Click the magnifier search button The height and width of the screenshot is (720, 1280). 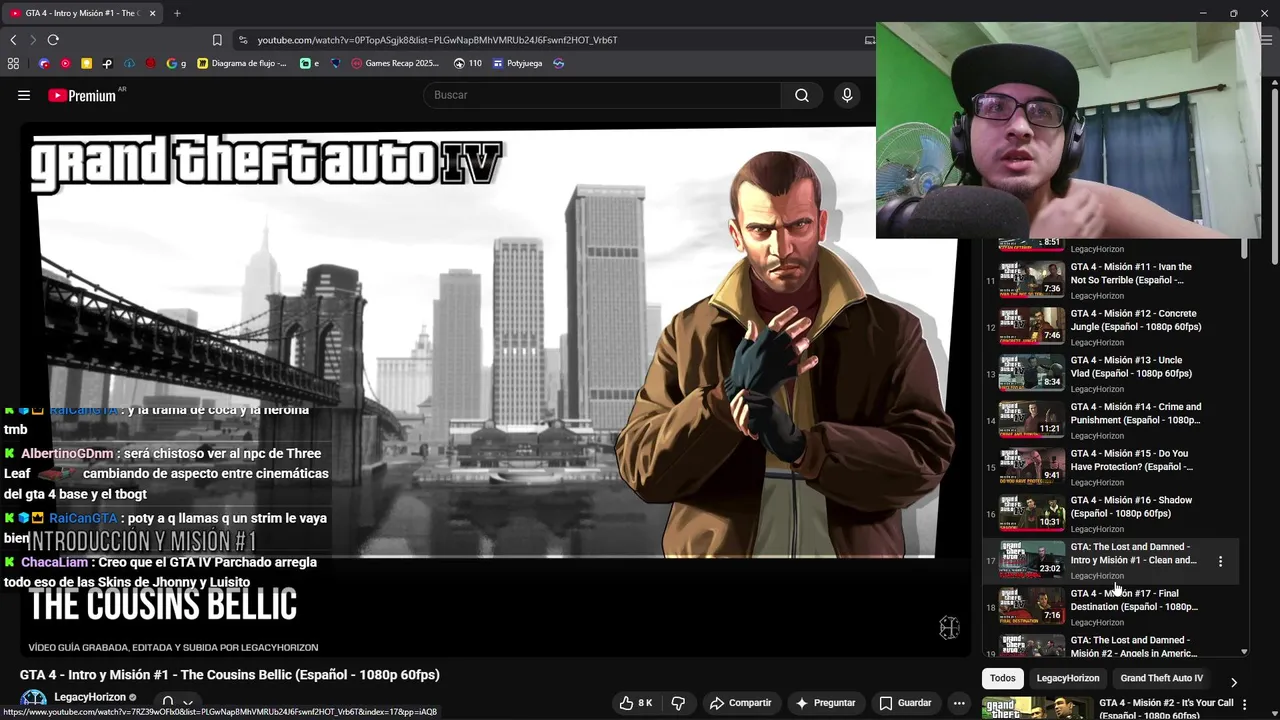(802, 95)
